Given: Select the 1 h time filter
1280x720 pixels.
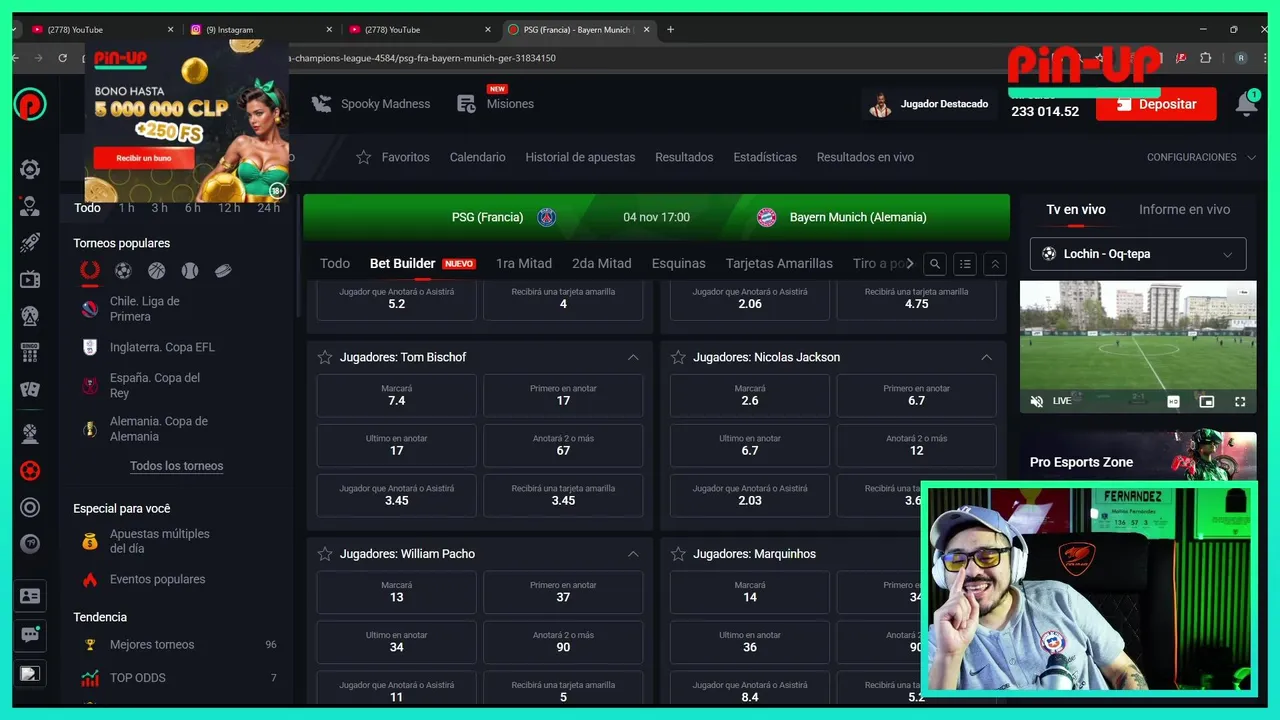Looking at the screenshot, I should click(126, 208).
